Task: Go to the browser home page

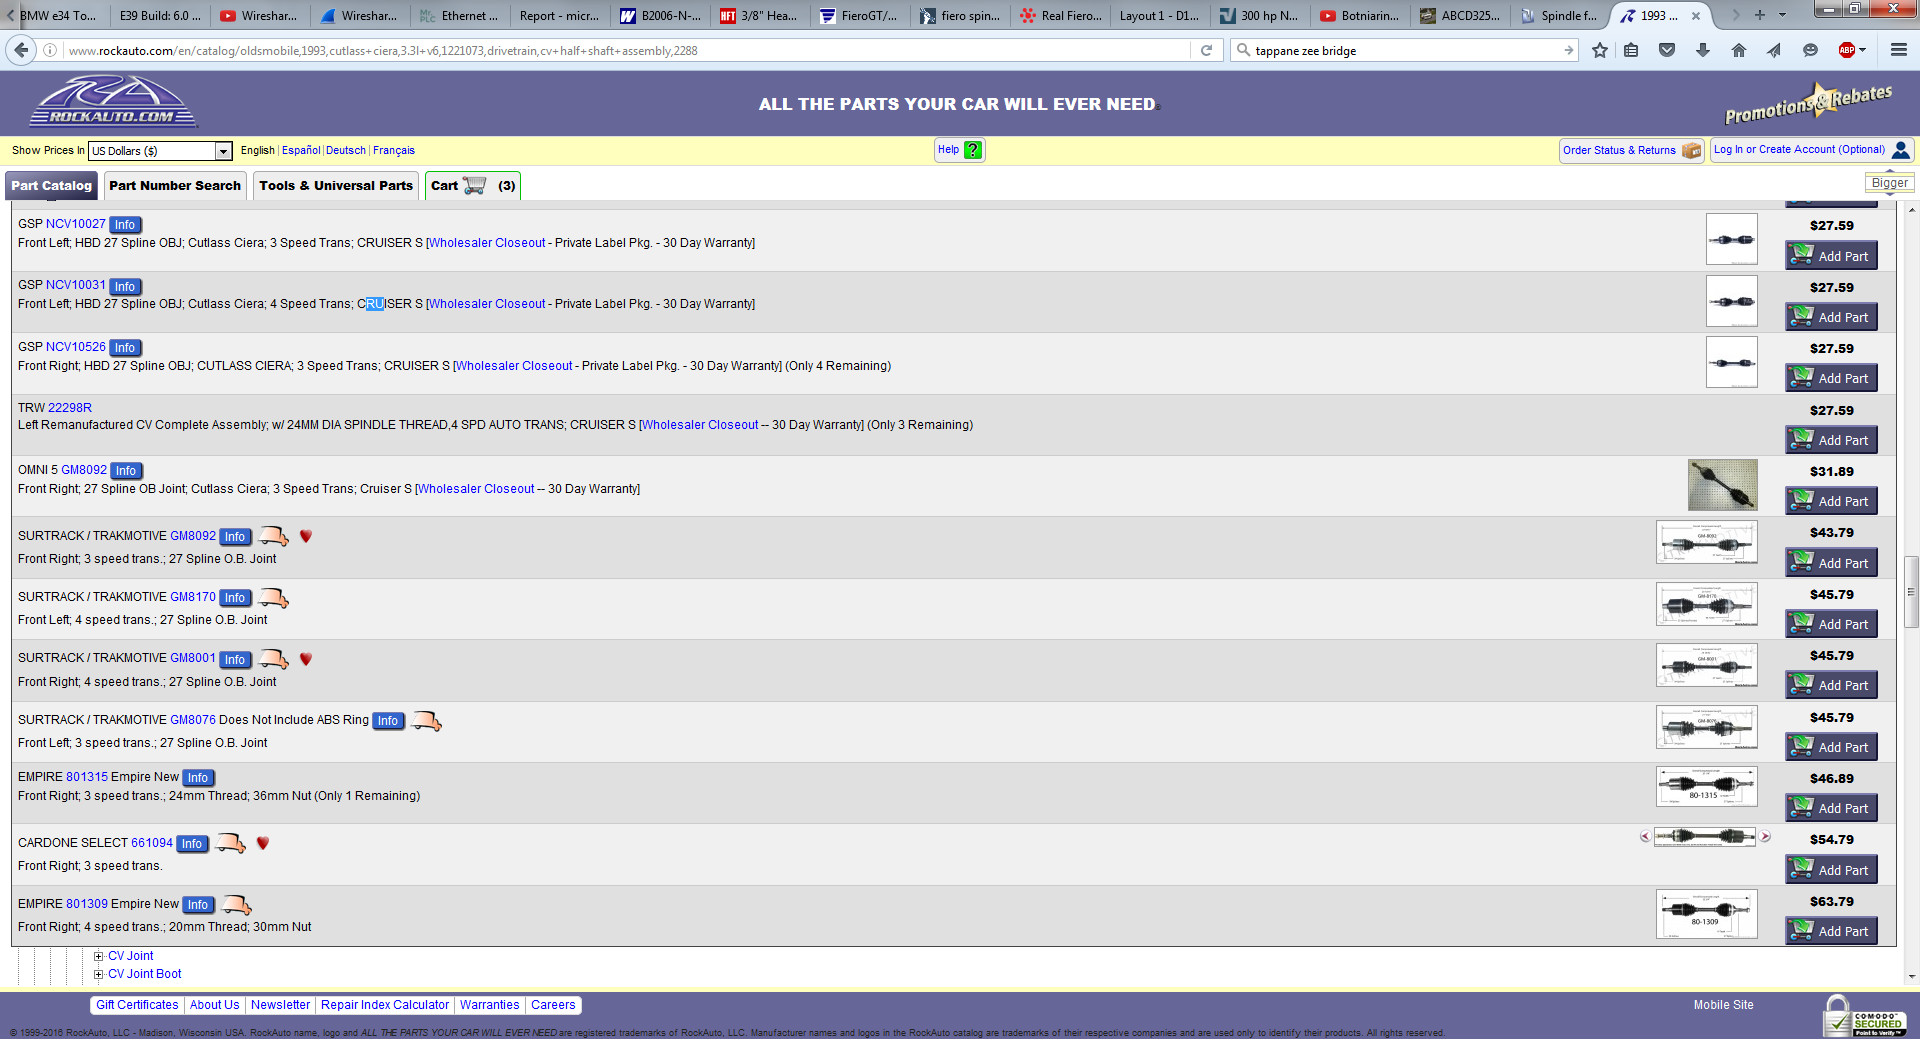Action: pos(1739,50)
